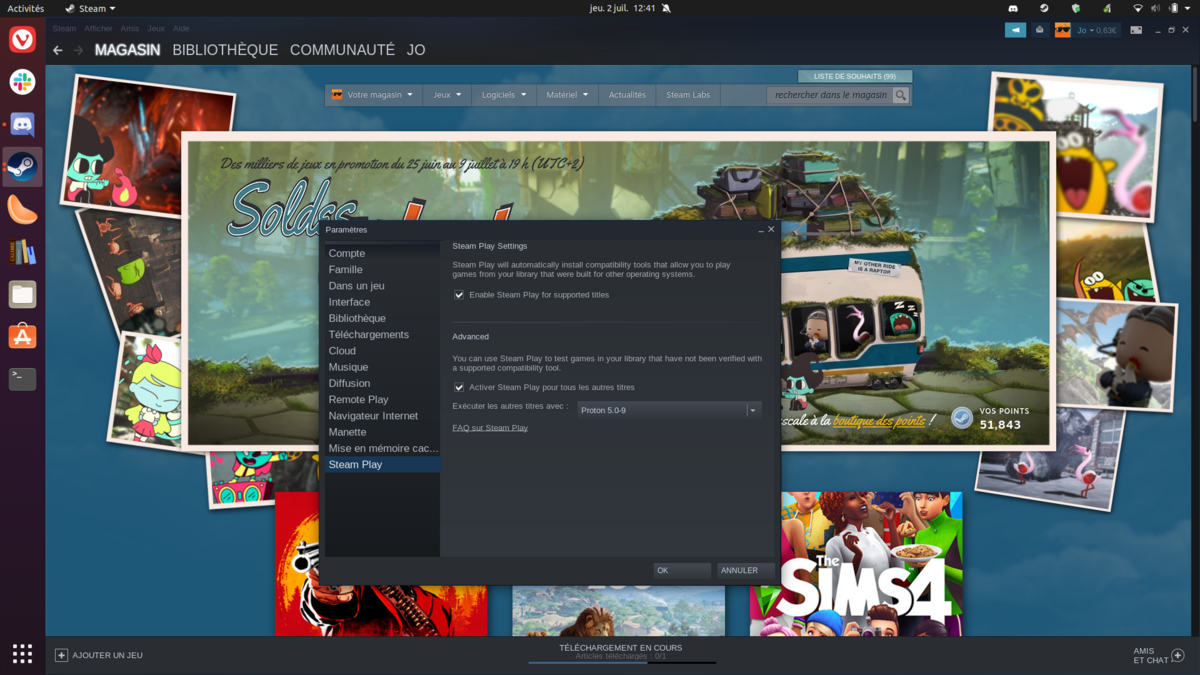Open the Steam inbox envelope icon
The width and height of the screenshot is (1200, 675).
click(x=1039, y=30)
